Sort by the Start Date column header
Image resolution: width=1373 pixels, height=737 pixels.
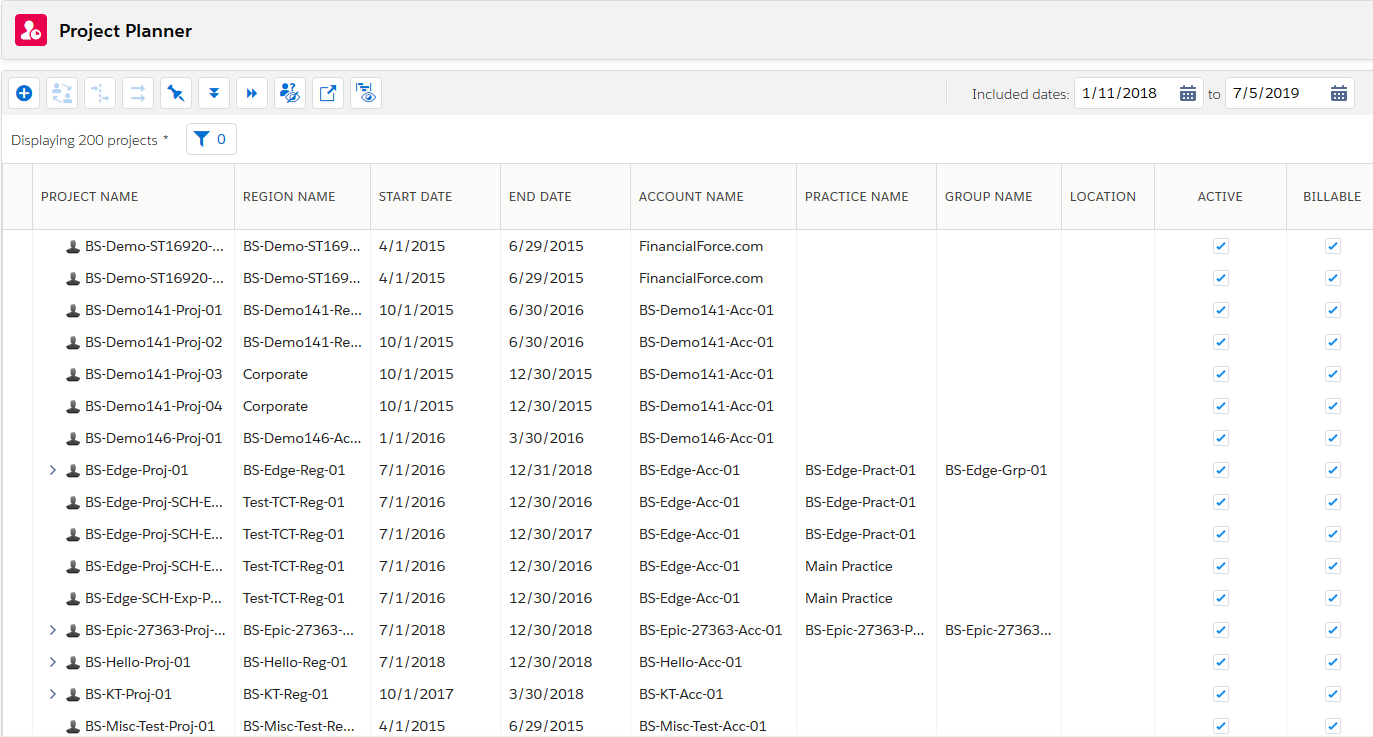point(415,197)
